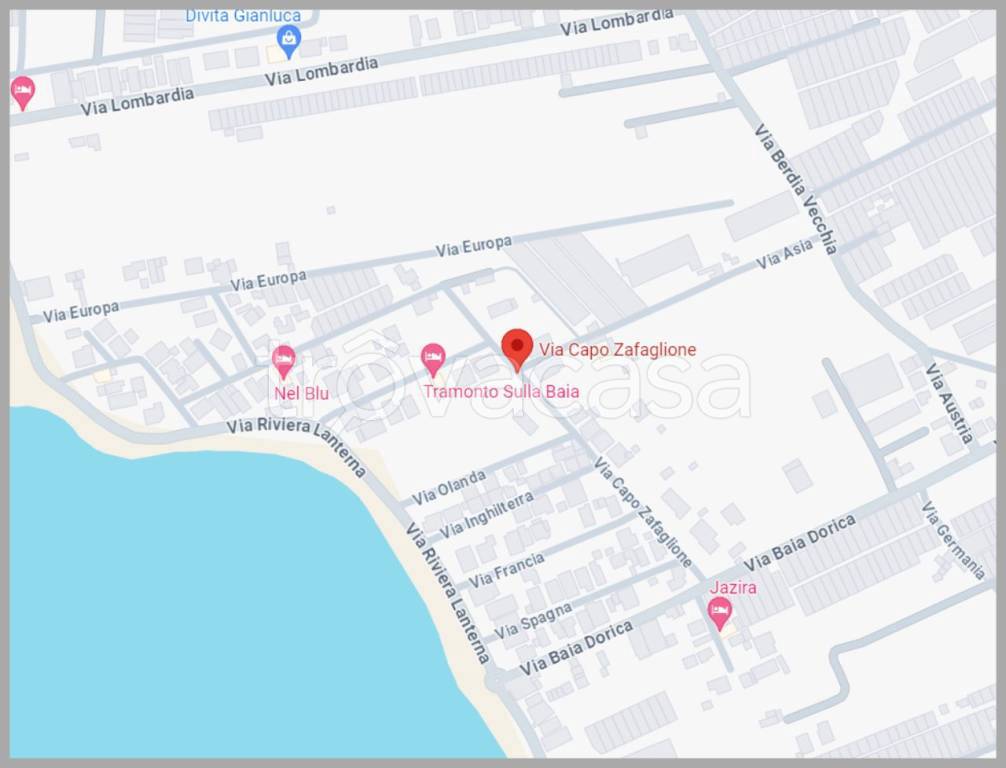Click the red Via Capo Zafaglione location pin
This screenshot has width=1006, height=768.
(x=517, y=350)
